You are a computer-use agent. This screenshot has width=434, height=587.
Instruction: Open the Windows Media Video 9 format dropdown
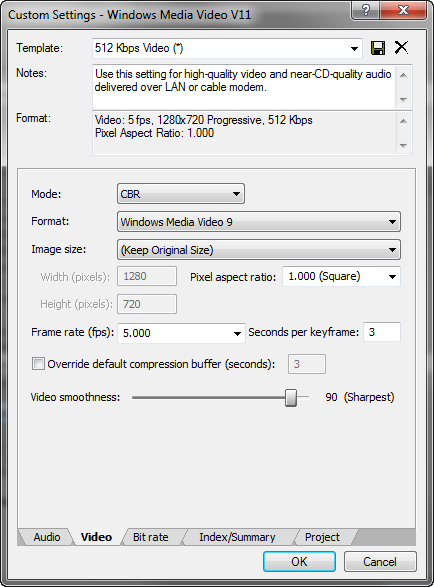coord(259,222)
